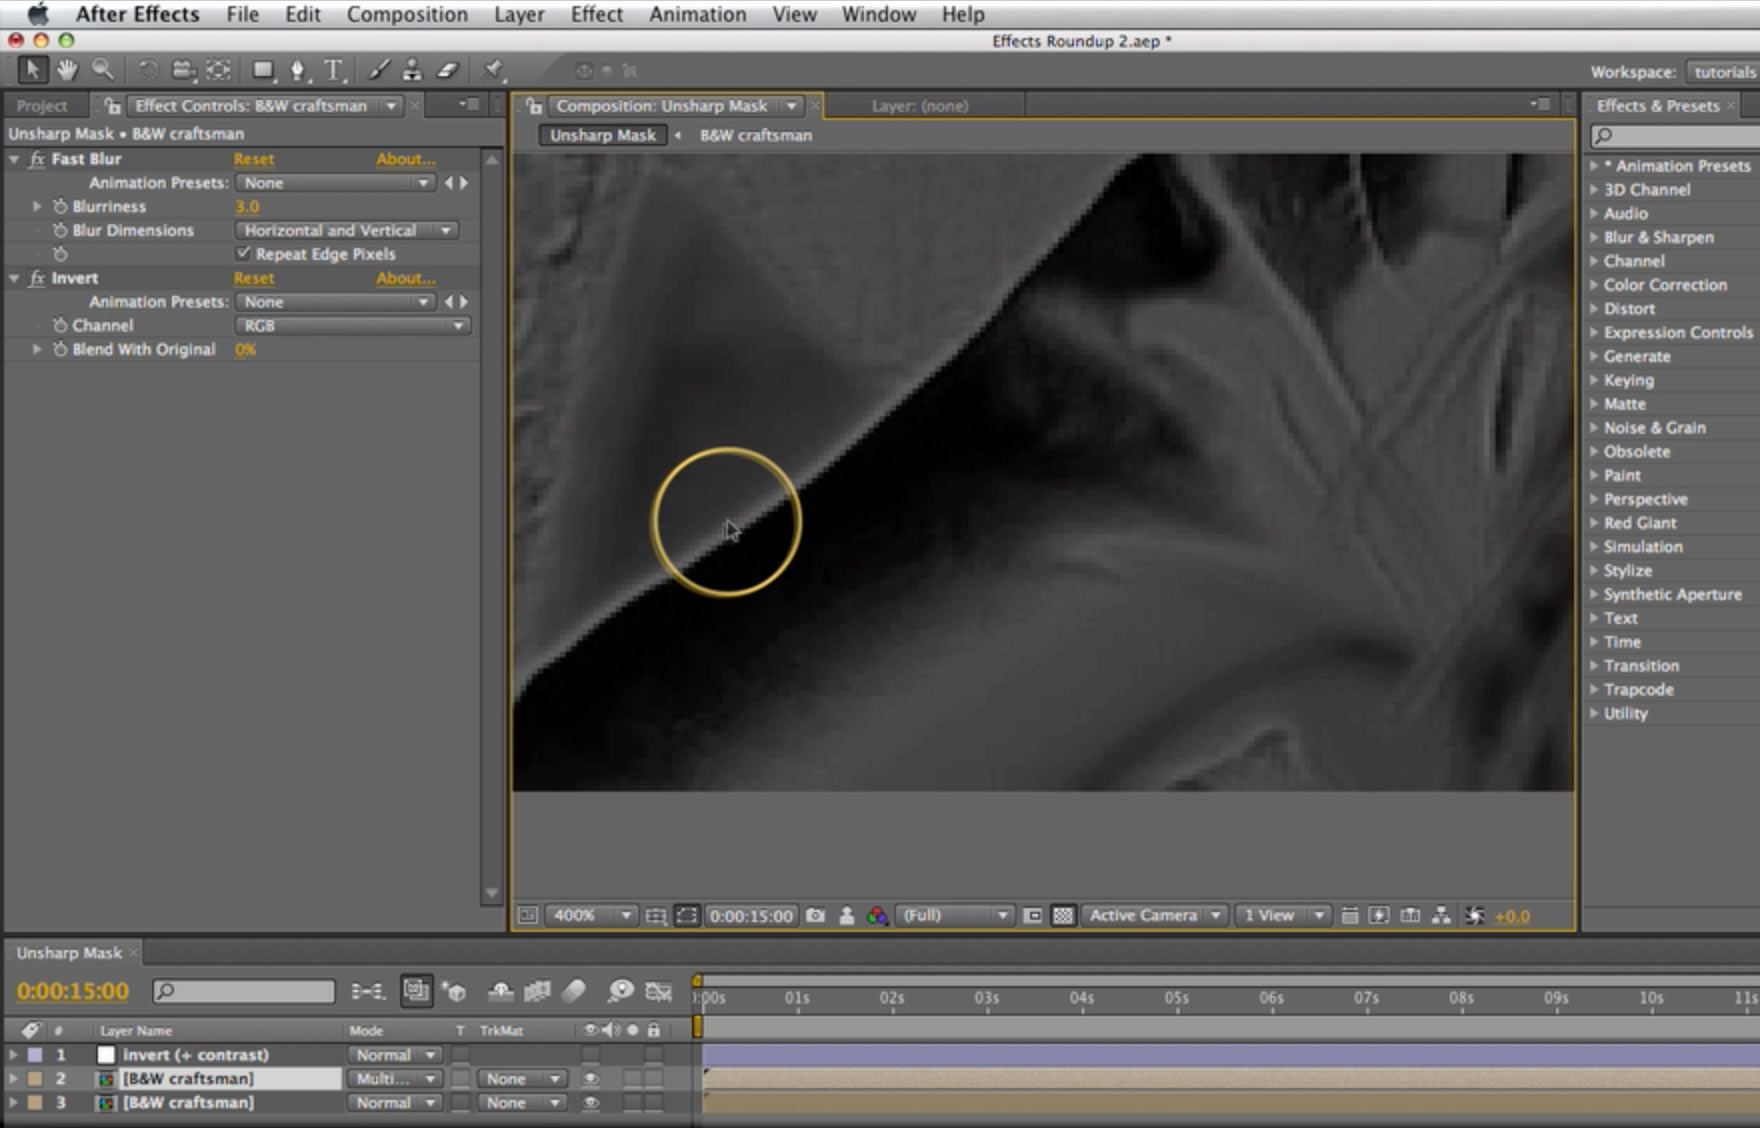Image resolution: width=1760 pixels, height=1128 pixels.
Task: Switch to the Project tab
Action: [x=42, y=106]
